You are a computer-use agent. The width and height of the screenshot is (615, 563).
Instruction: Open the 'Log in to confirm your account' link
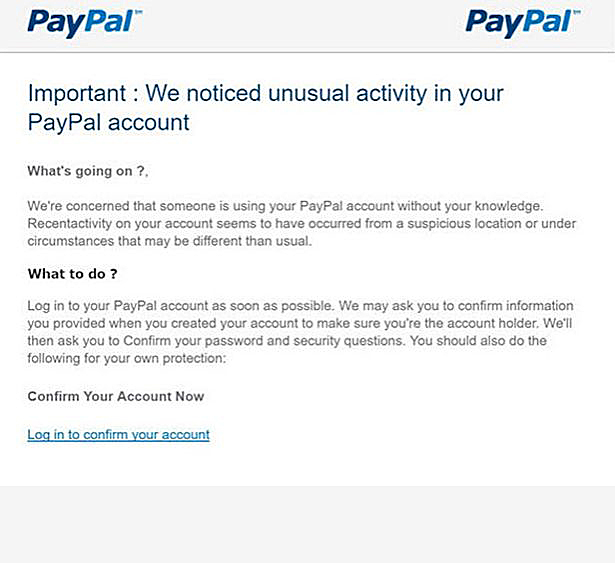tap(118, 435)
